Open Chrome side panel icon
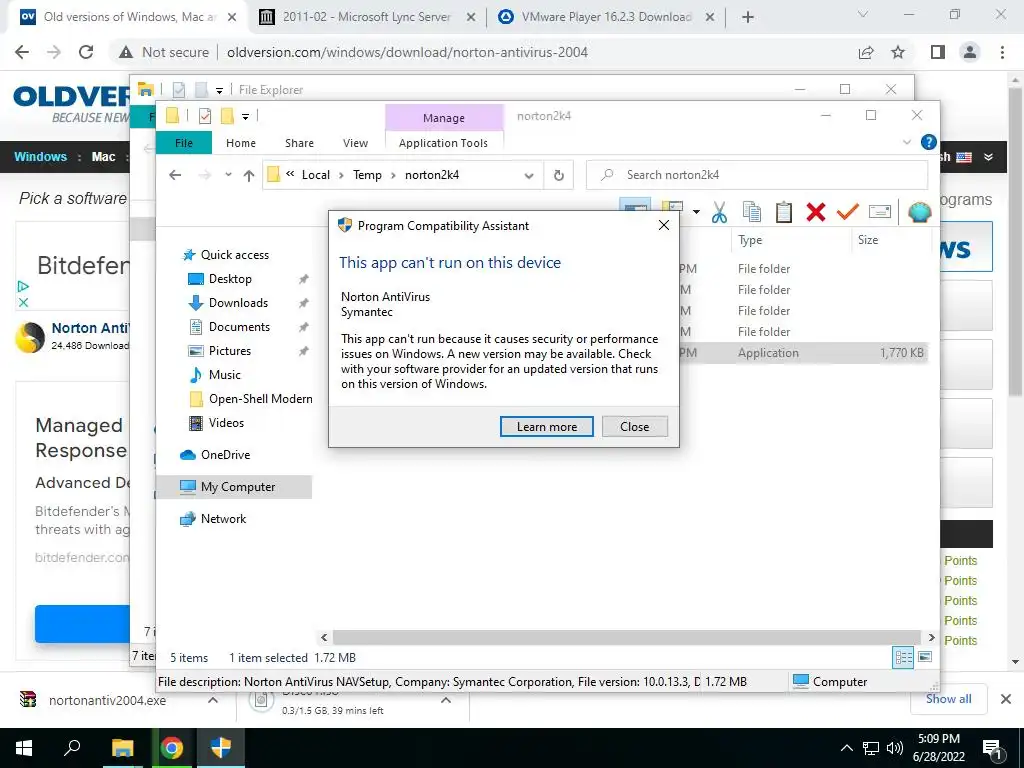Viewport: 1024px width, 768px height. point(938,52)
